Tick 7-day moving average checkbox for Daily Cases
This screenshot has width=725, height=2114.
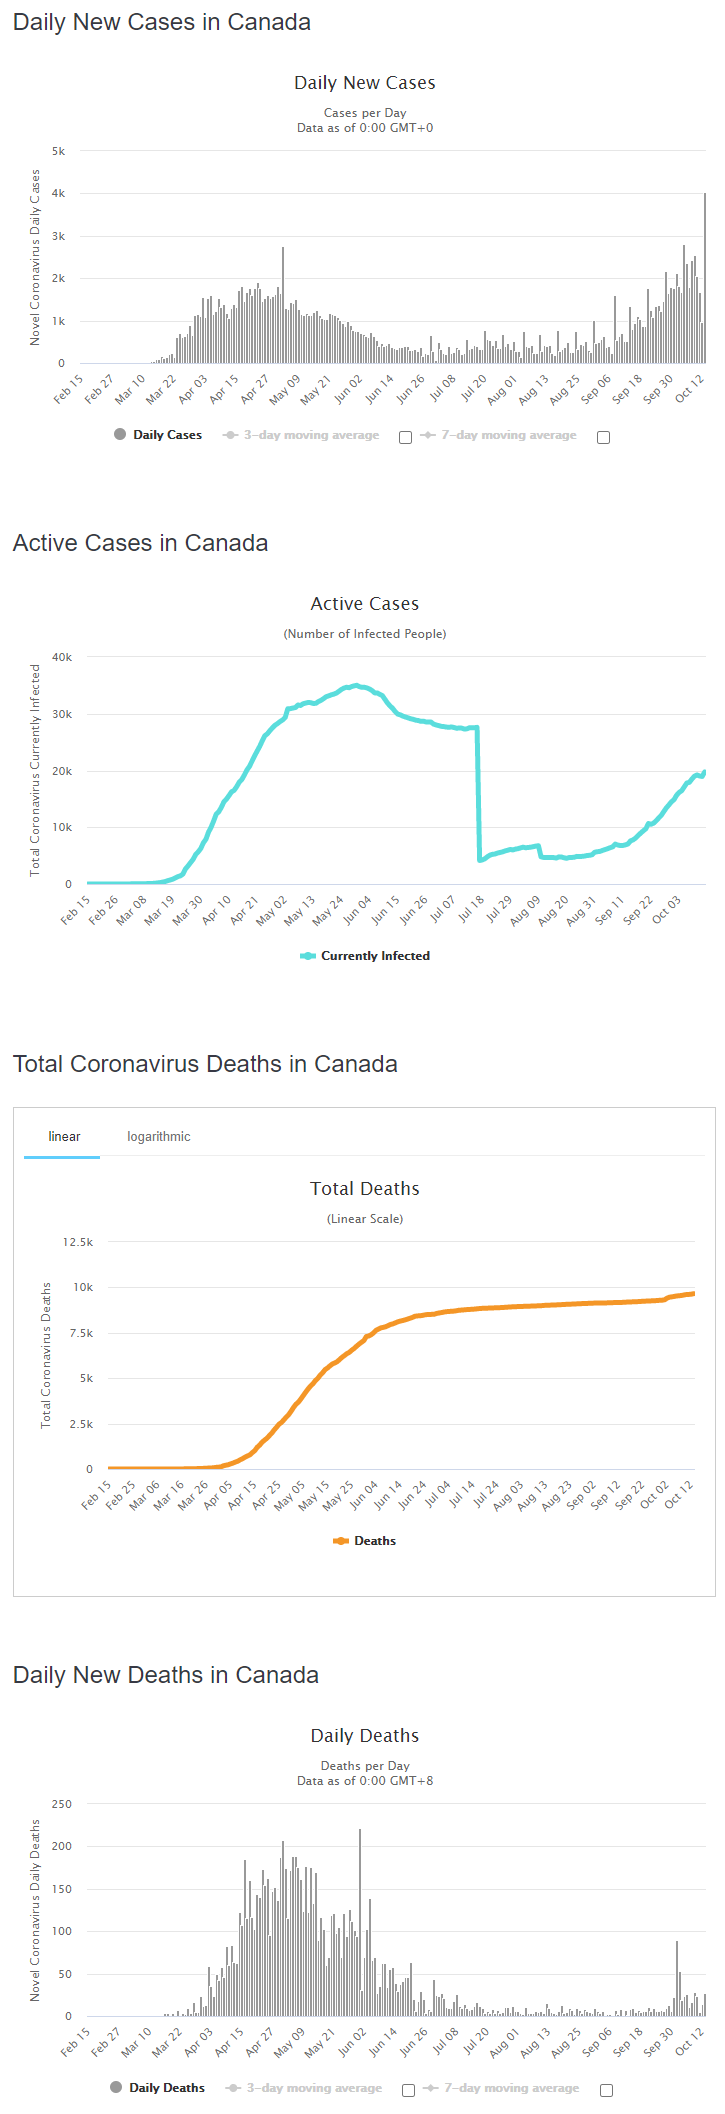coord(603,437)
